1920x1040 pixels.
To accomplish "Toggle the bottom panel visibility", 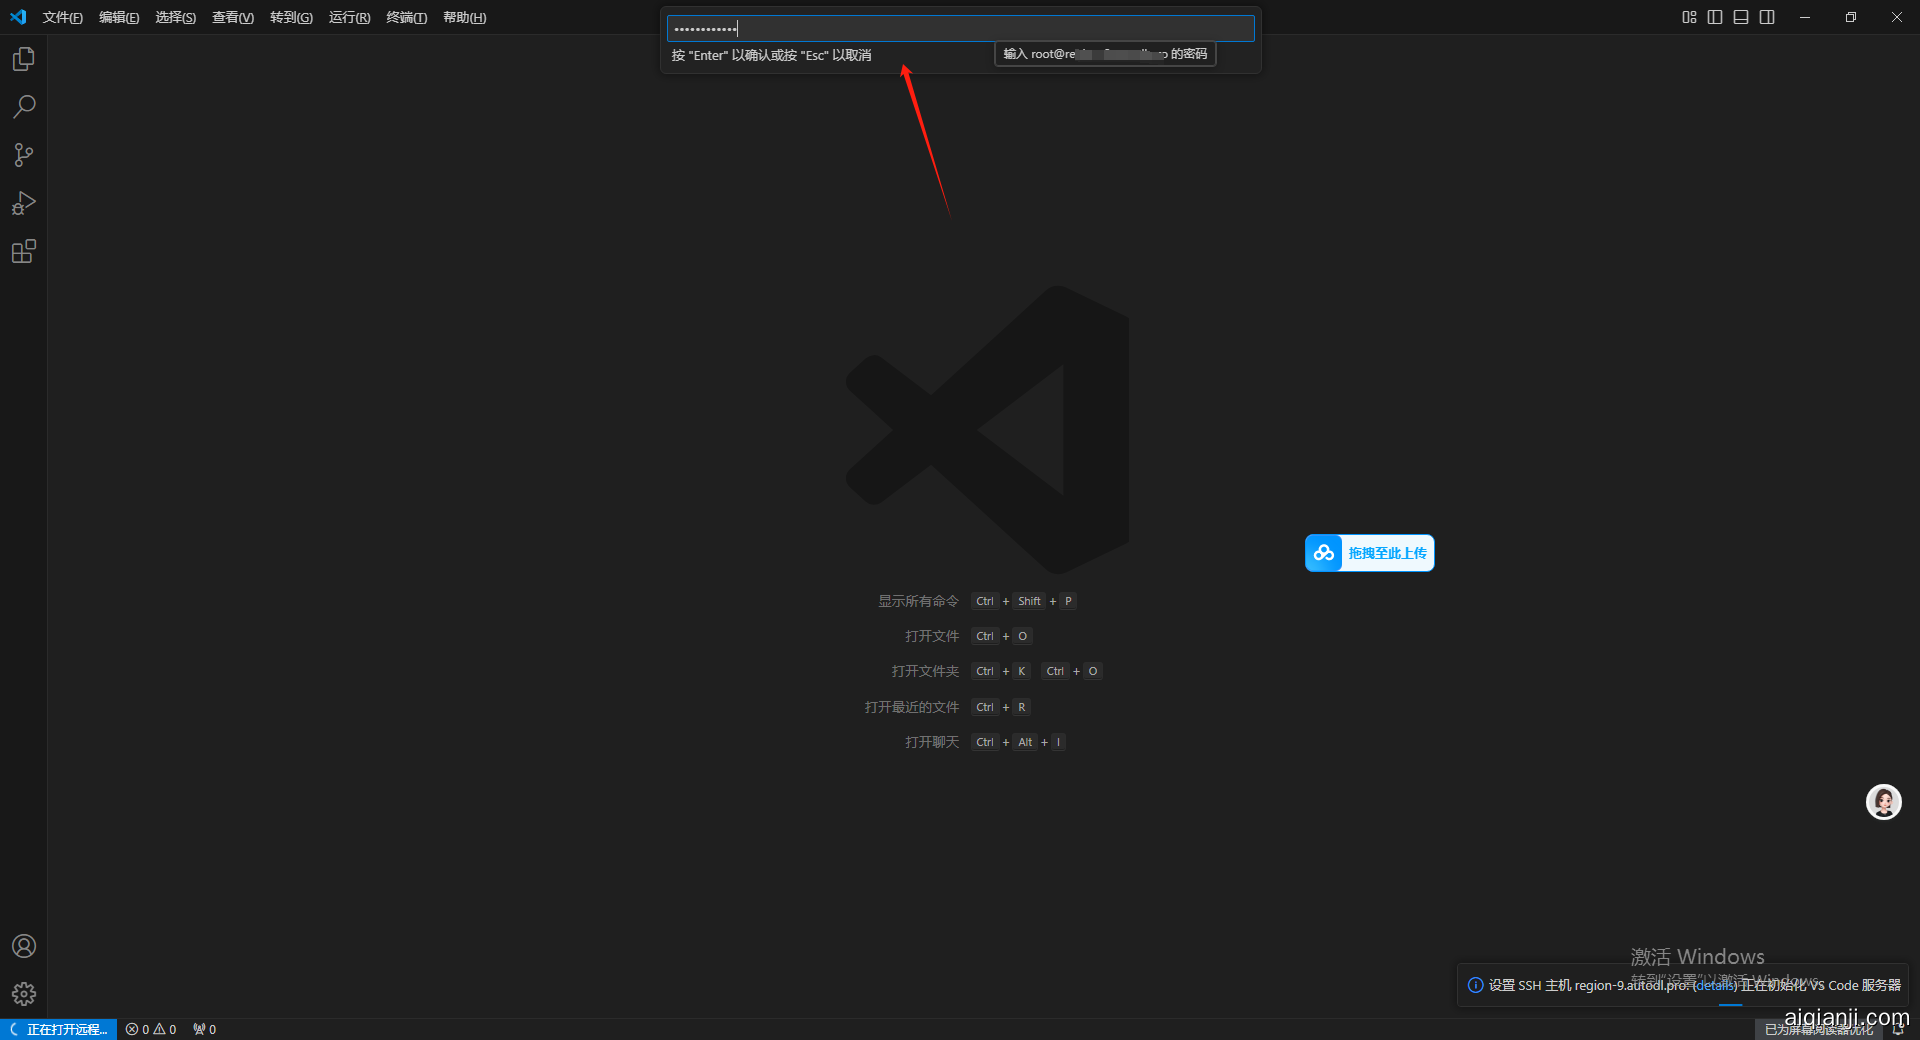I will pos(1741,17).
